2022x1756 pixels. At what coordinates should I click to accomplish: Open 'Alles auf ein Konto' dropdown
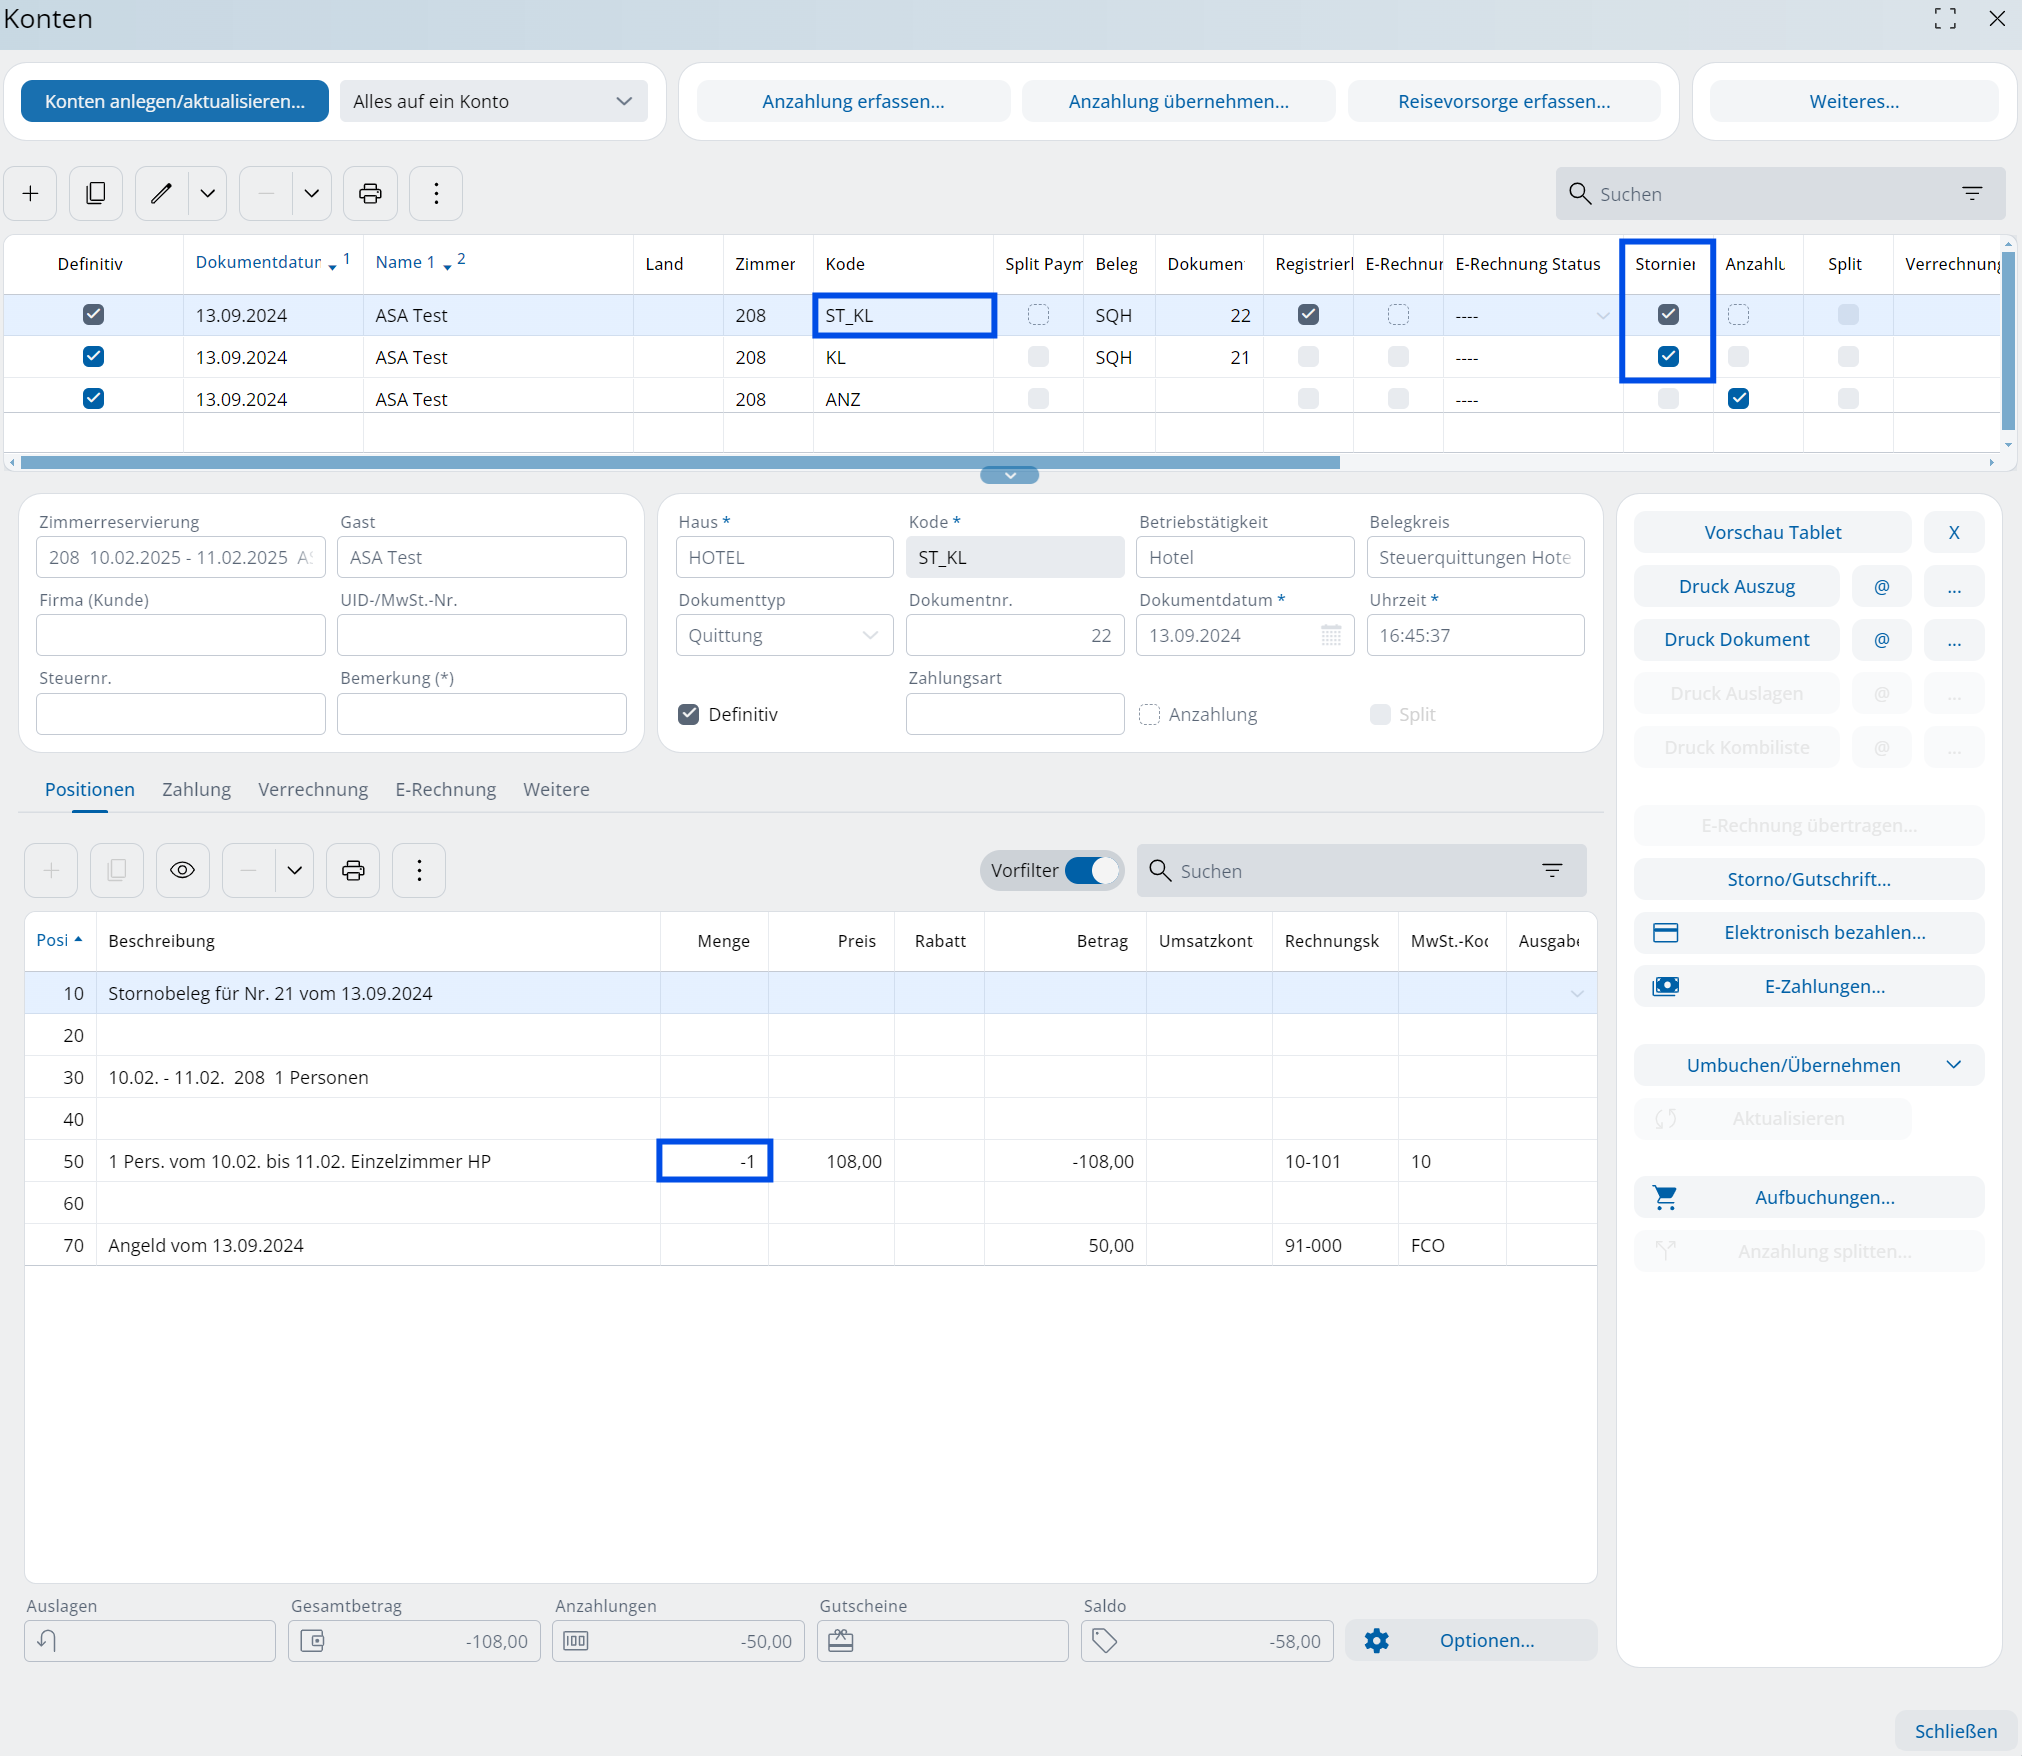493,101
